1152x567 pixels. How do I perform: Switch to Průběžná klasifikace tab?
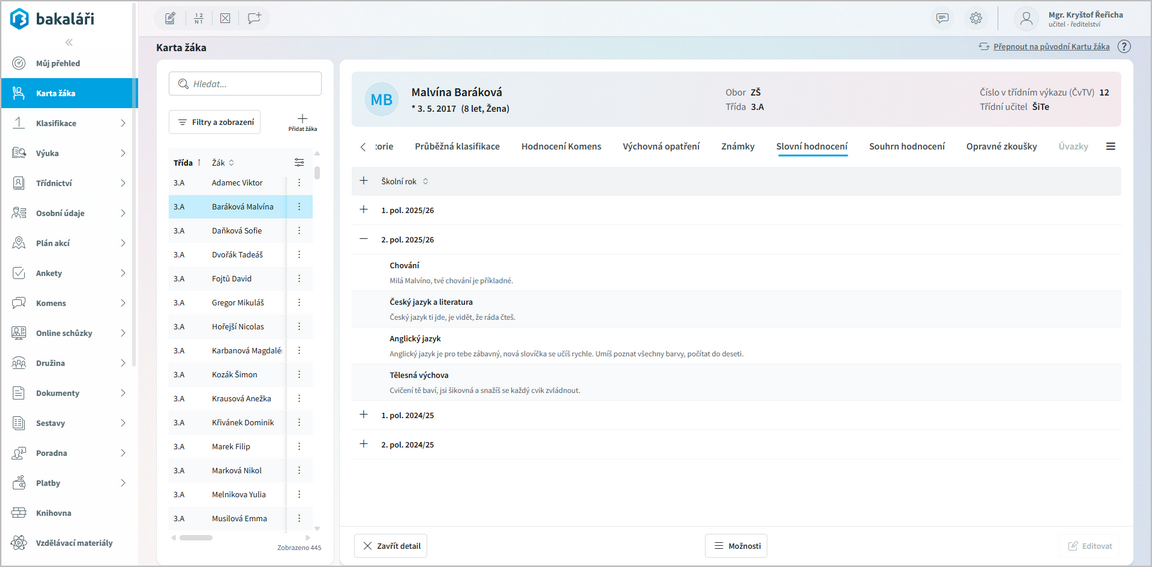(457, 147)
